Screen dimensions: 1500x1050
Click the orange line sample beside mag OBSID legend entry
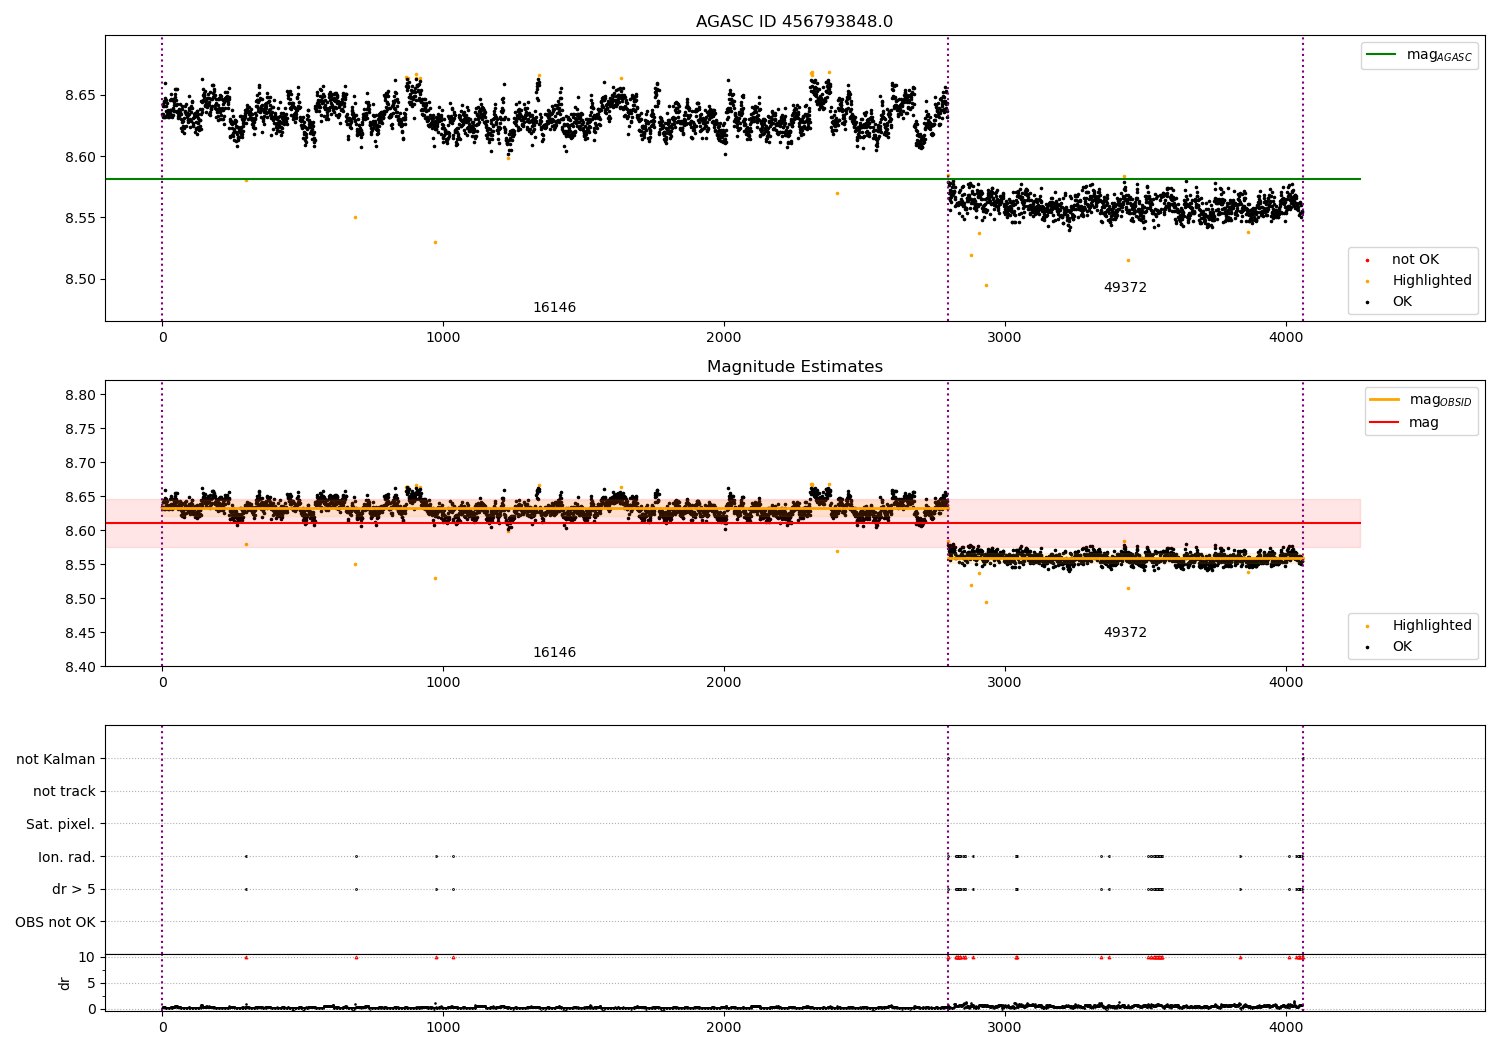click(1385, 400)
